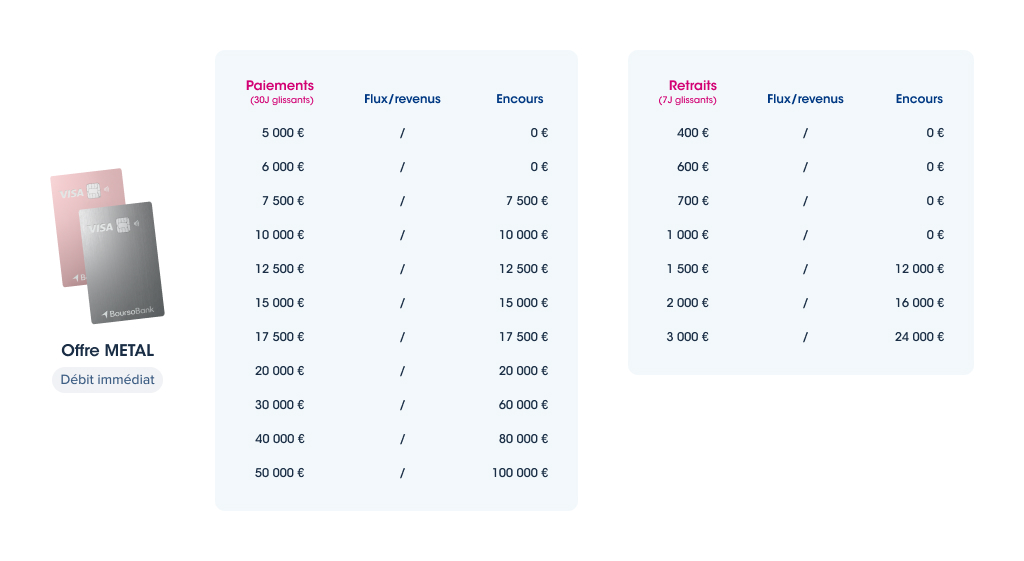Select the Débit immédiat badge

coord(107,379)
